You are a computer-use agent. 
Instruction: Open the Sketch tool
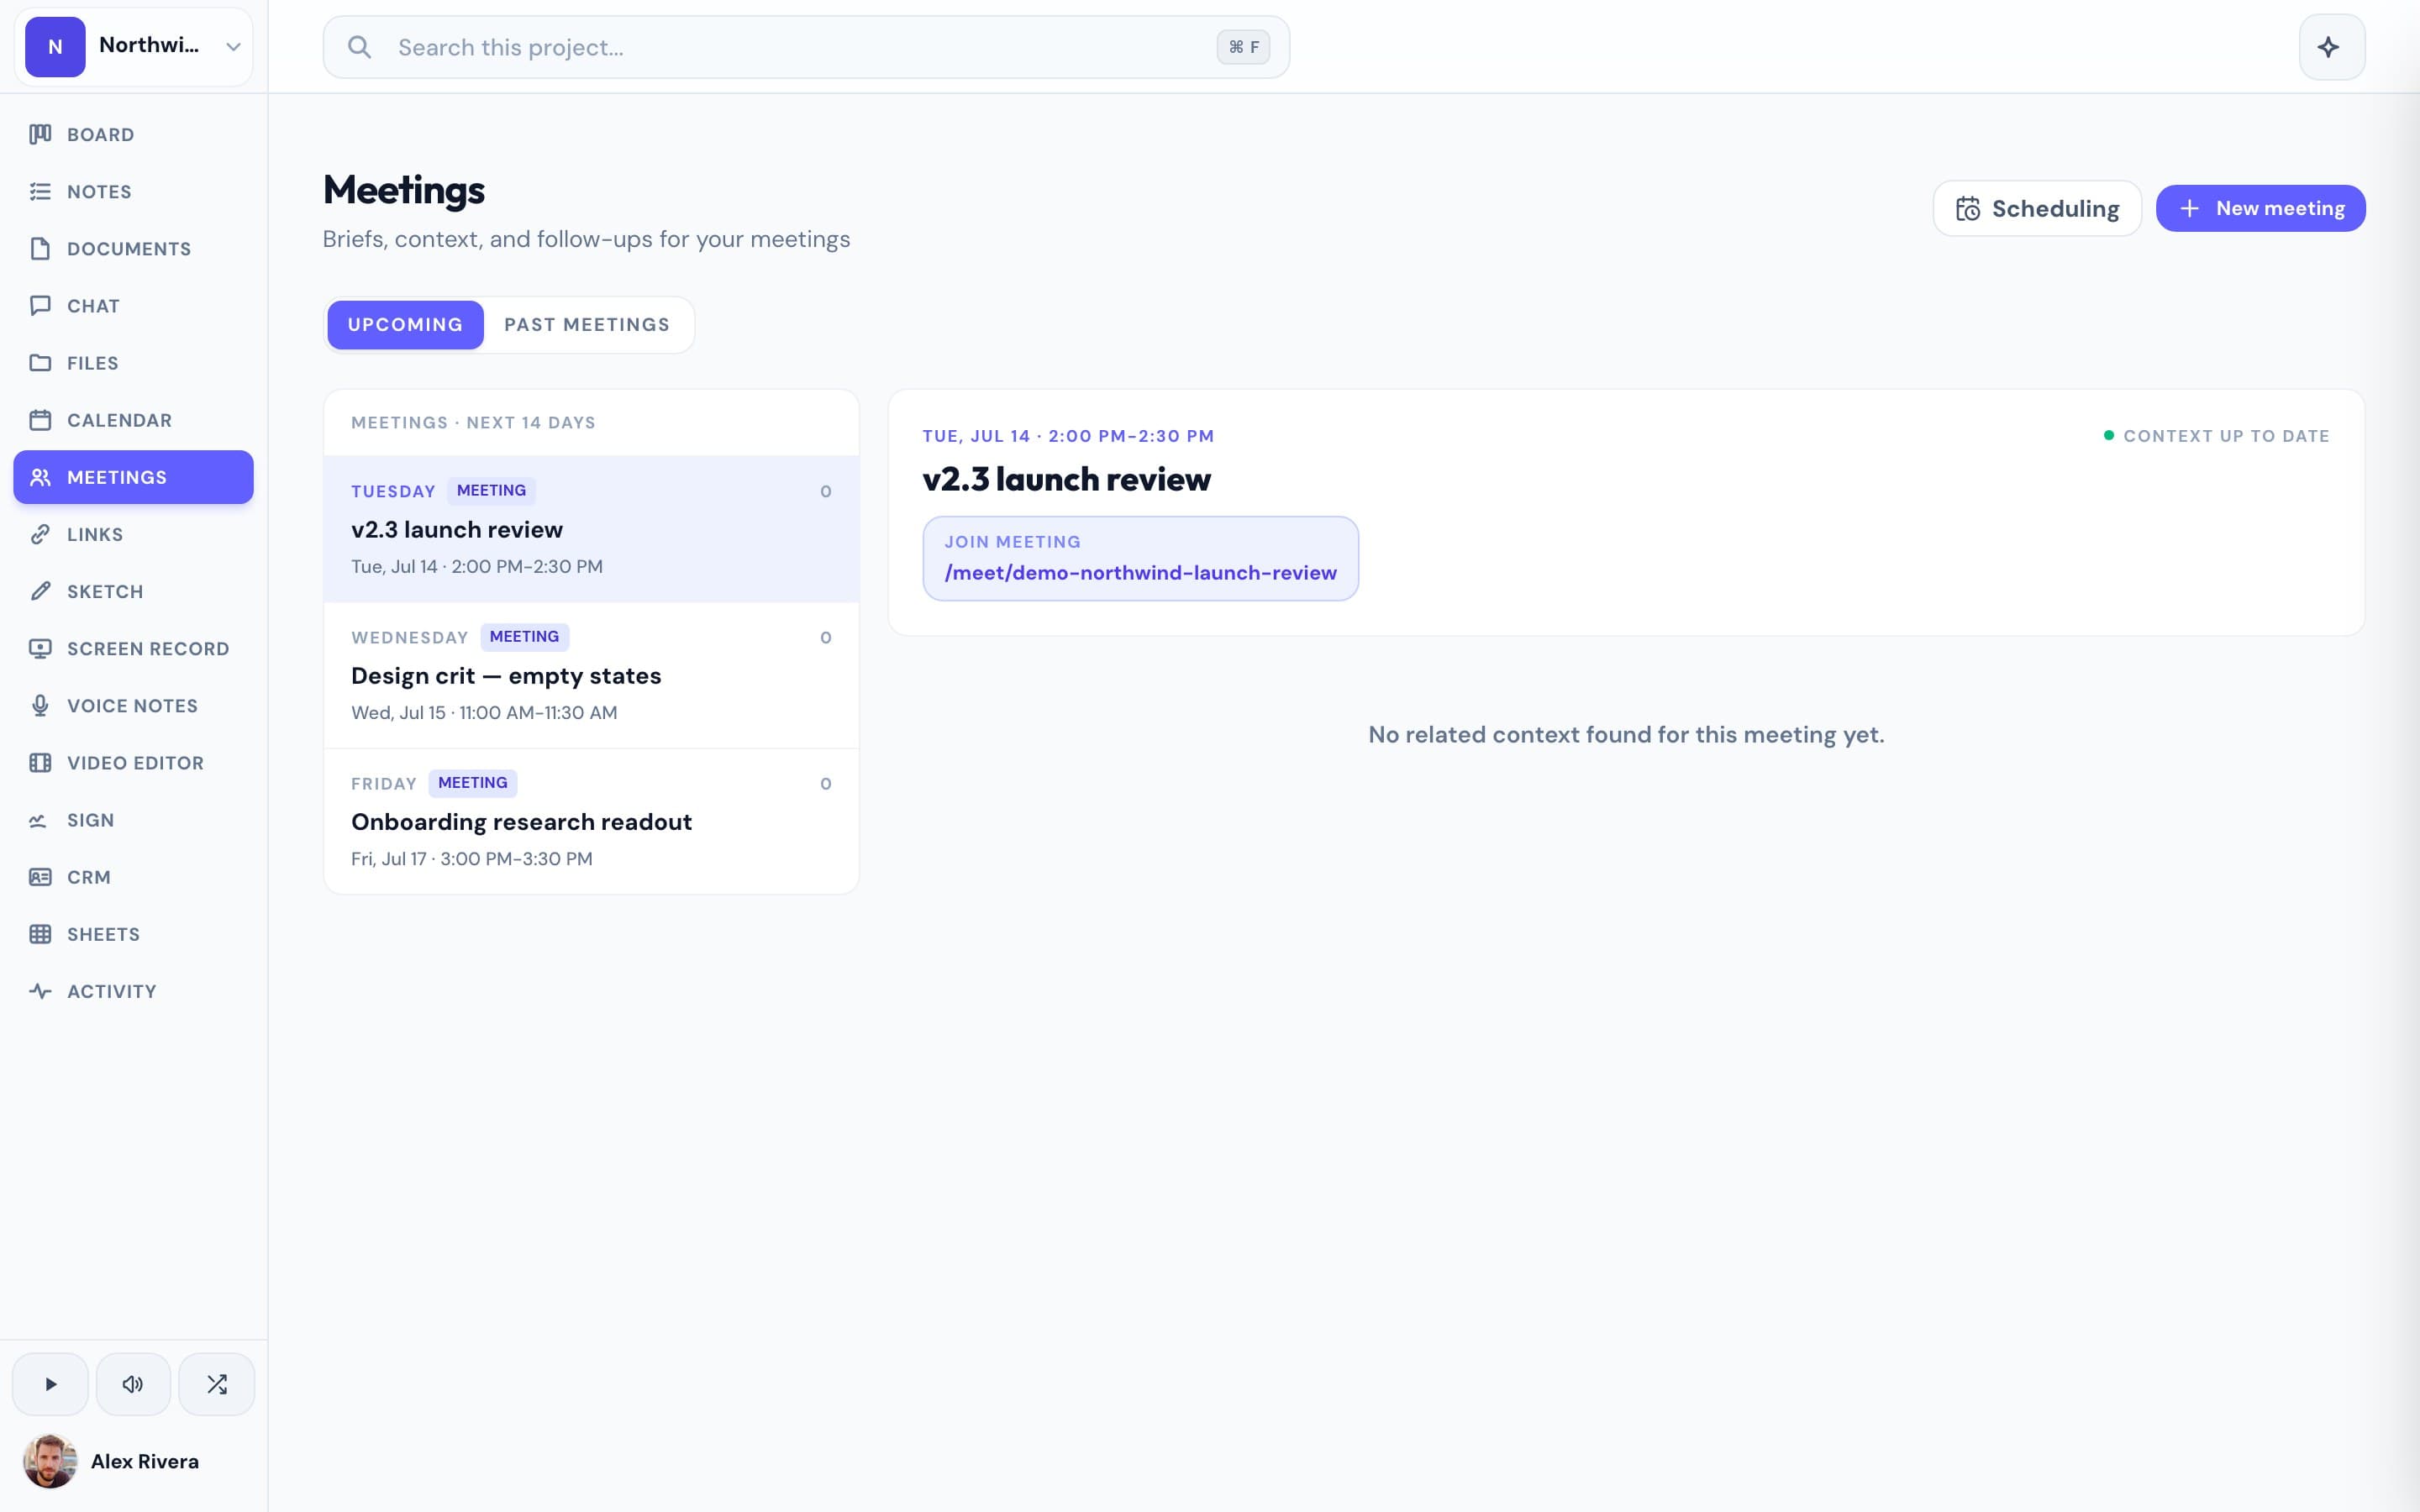133,591
